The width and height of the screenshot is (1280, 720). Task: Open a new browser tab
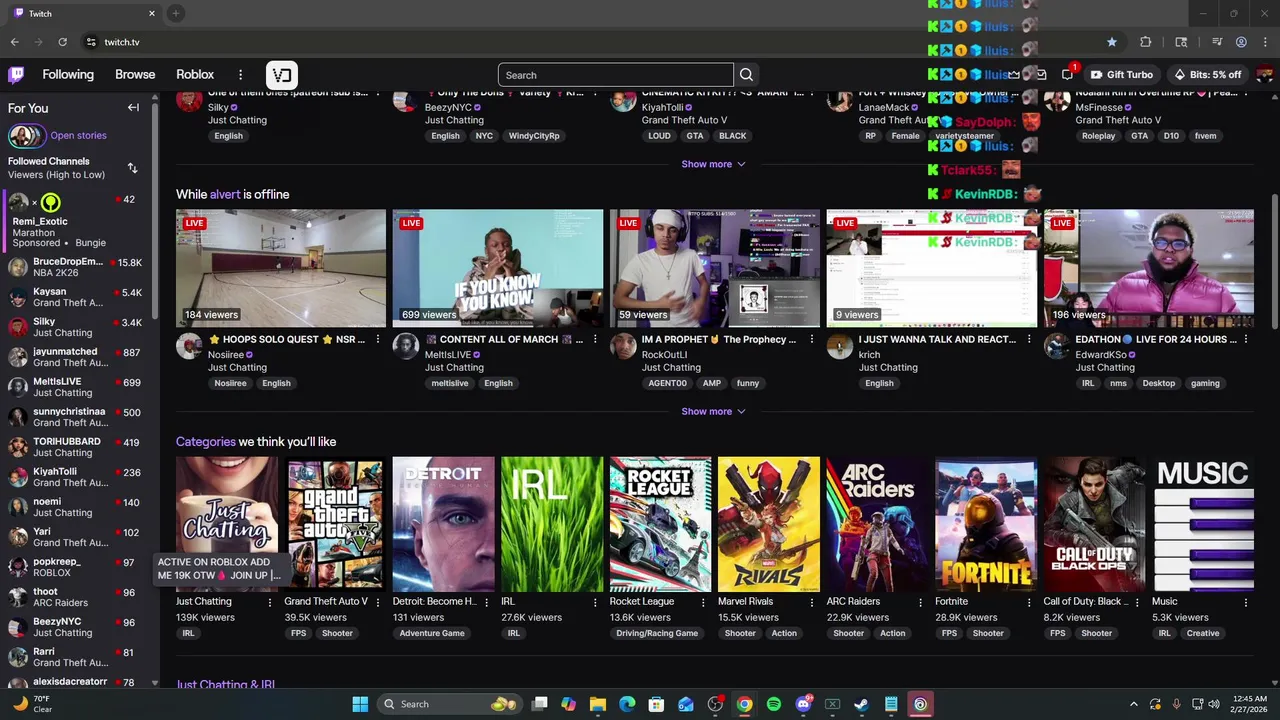coord(175,13)
